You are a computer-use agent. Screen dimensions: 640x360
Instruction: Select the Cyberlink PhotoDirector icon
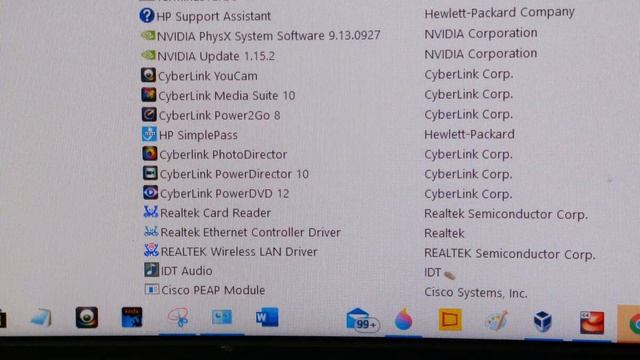150,153
